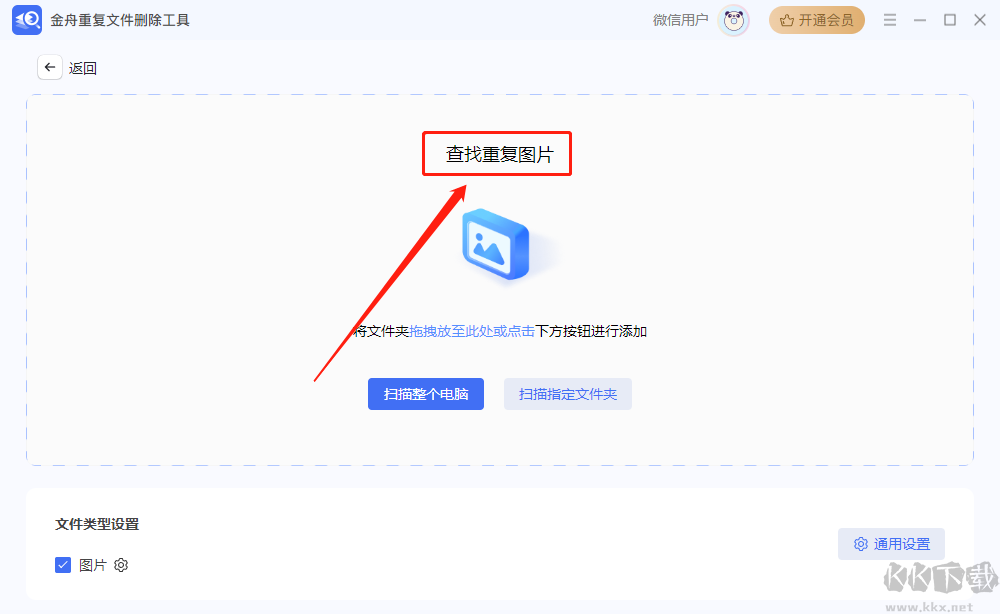1000x614 pixels.
Task: Click the 开通会员 membership button
Action: click(x=817, y=19)
